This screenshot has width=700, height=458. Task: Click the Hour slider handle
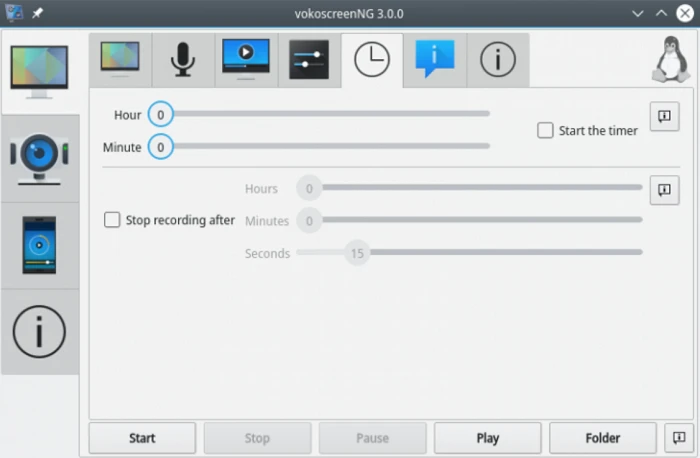click(x=160, y=114)
